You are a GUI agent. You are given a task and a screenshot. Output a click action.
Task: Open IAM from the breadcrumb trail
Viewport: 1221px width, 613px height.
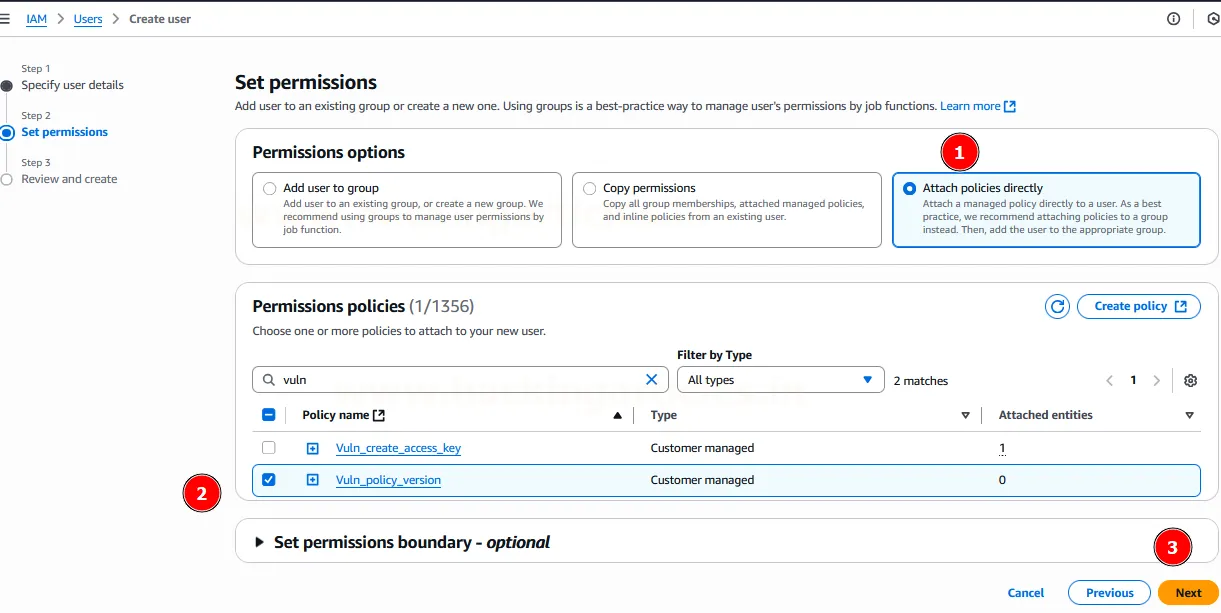coord(36,17)
